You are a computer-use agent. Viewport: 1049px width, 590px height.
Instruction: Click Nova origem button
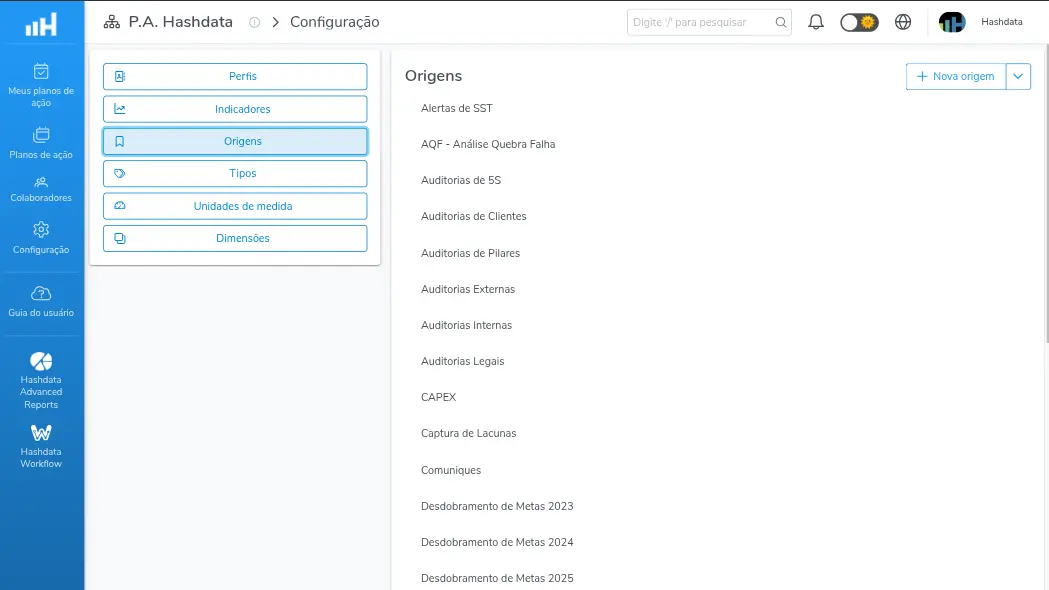click(x=955, y=76)
